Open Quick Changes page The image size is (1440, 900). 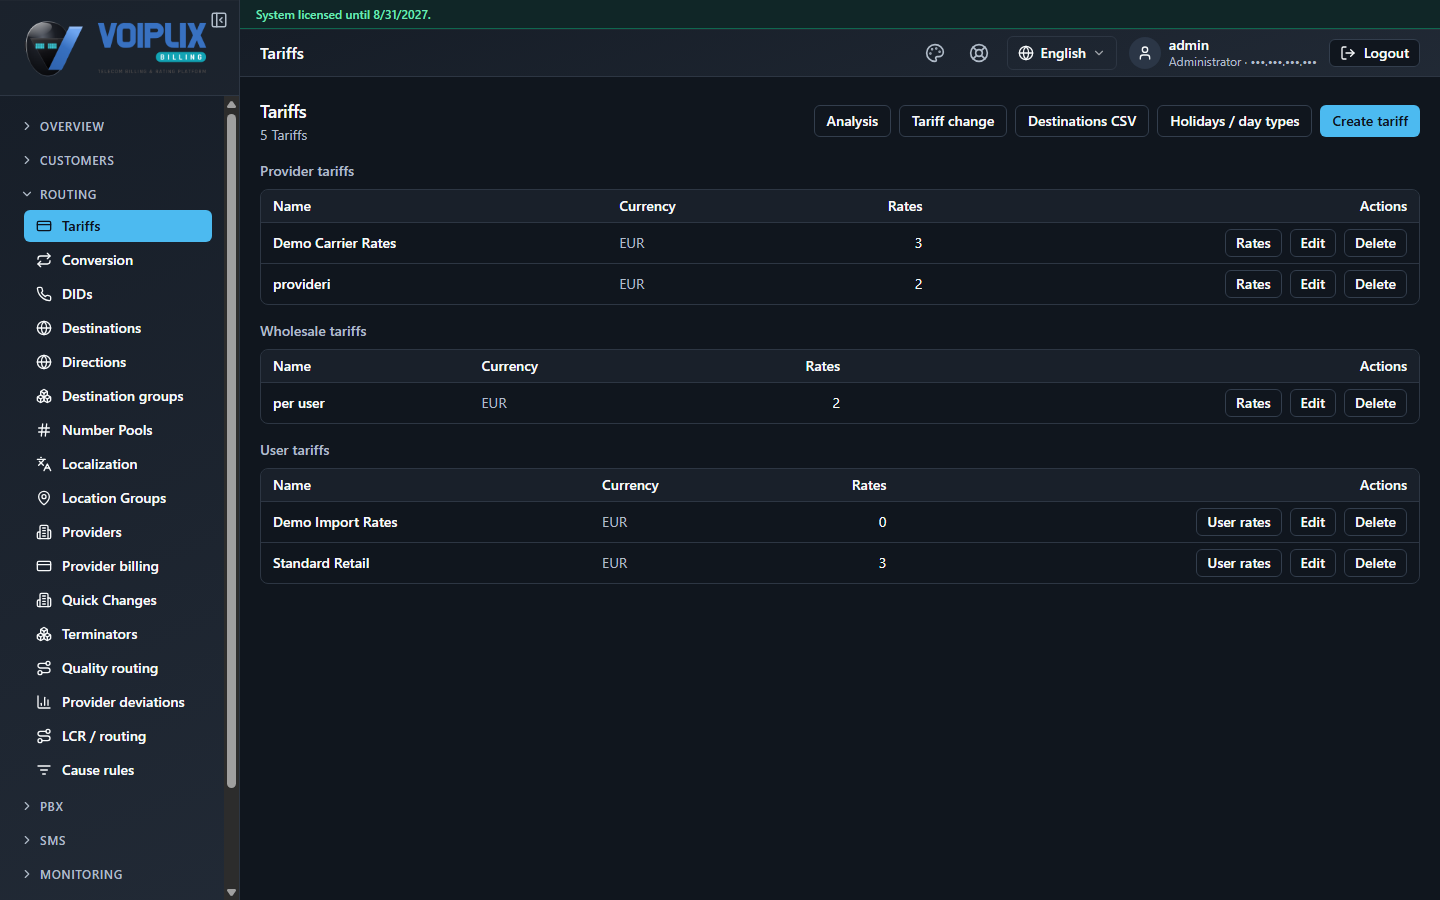[x=118, y=600]
